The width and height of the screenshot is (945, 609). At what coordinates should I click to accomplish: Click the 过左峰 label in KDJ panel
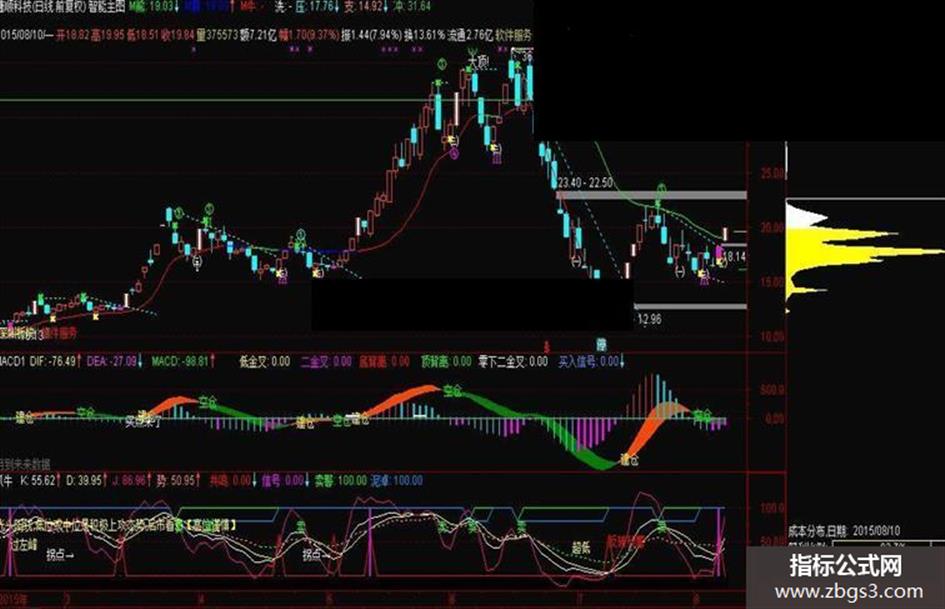click(23, 544)
